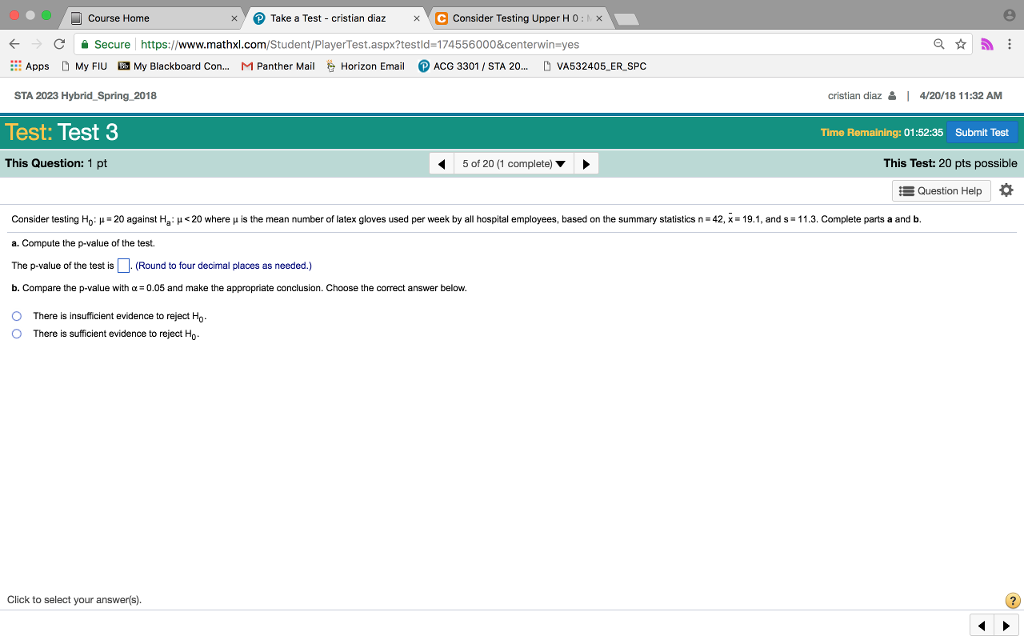Click the address bar URL
This screenshot has height=640, width=1024.
[360, 44]
